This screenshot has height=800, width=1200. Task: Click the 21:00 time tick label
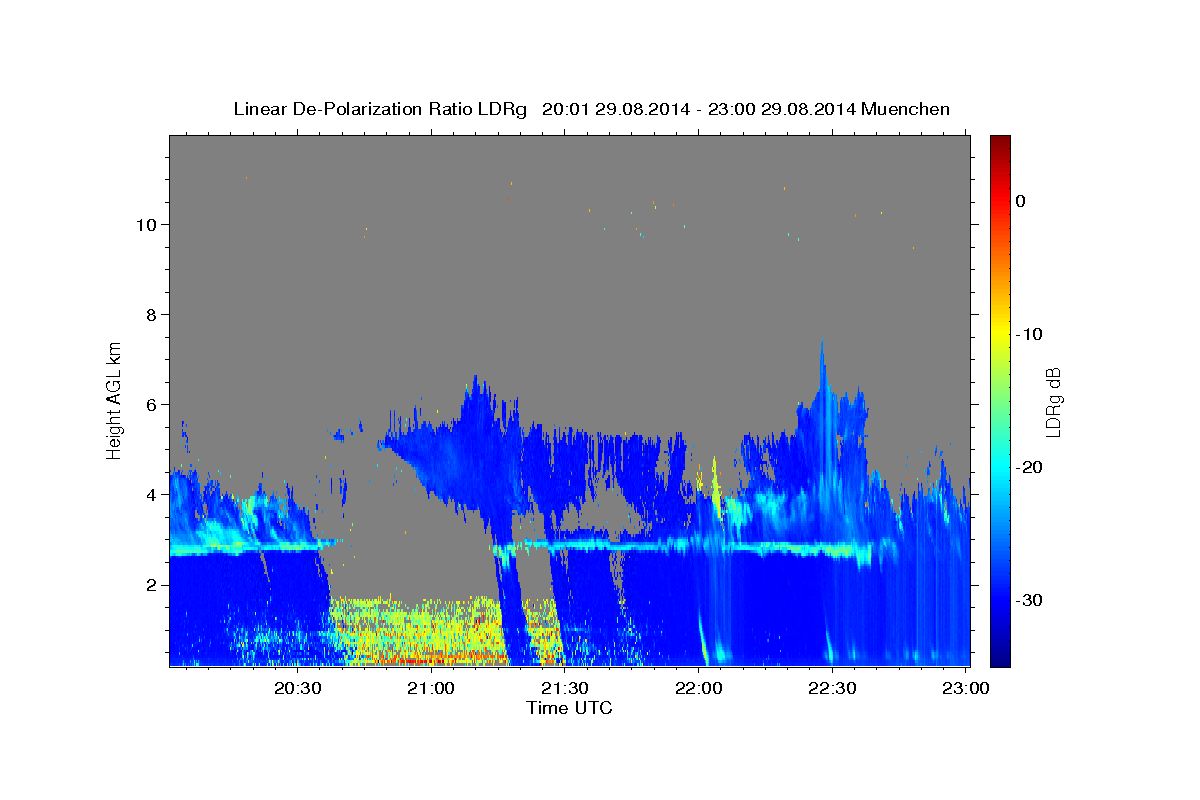431,689
